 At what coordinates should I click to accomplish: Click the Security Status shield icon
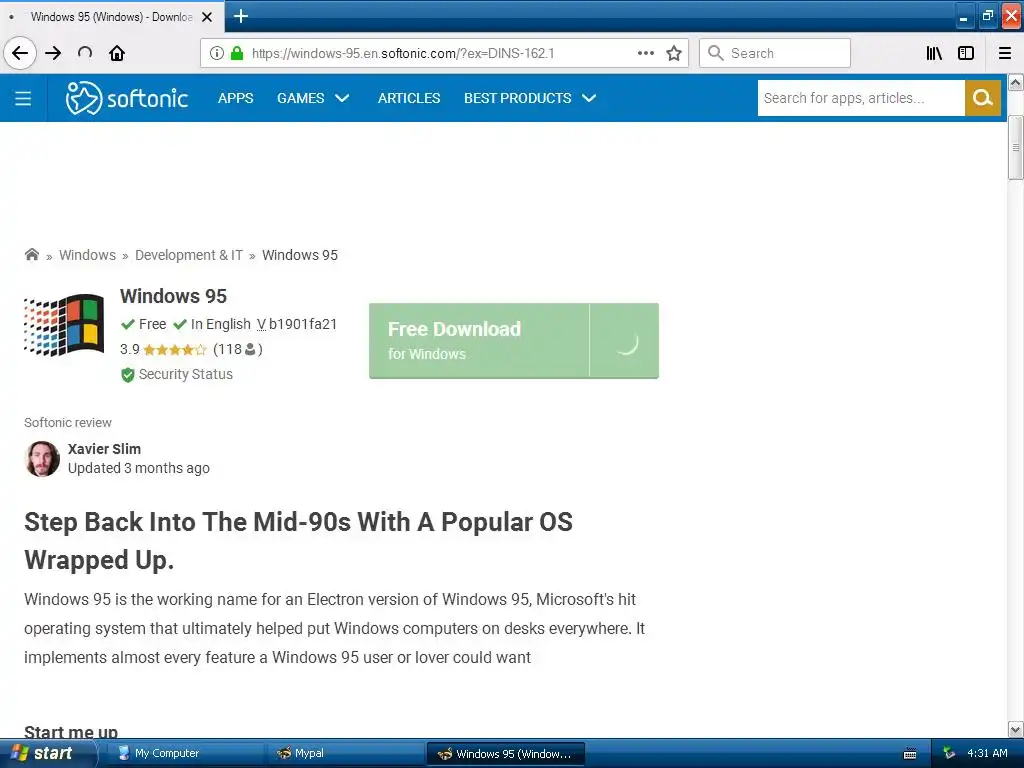[x=127, y=375]
